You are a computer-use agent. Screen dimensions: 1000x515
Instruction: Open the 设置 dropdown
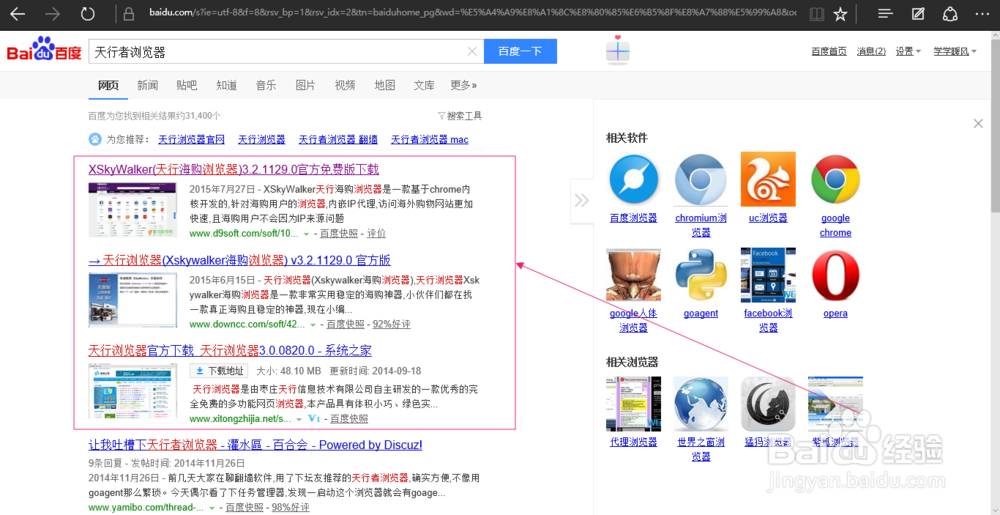tap(908, 52)
